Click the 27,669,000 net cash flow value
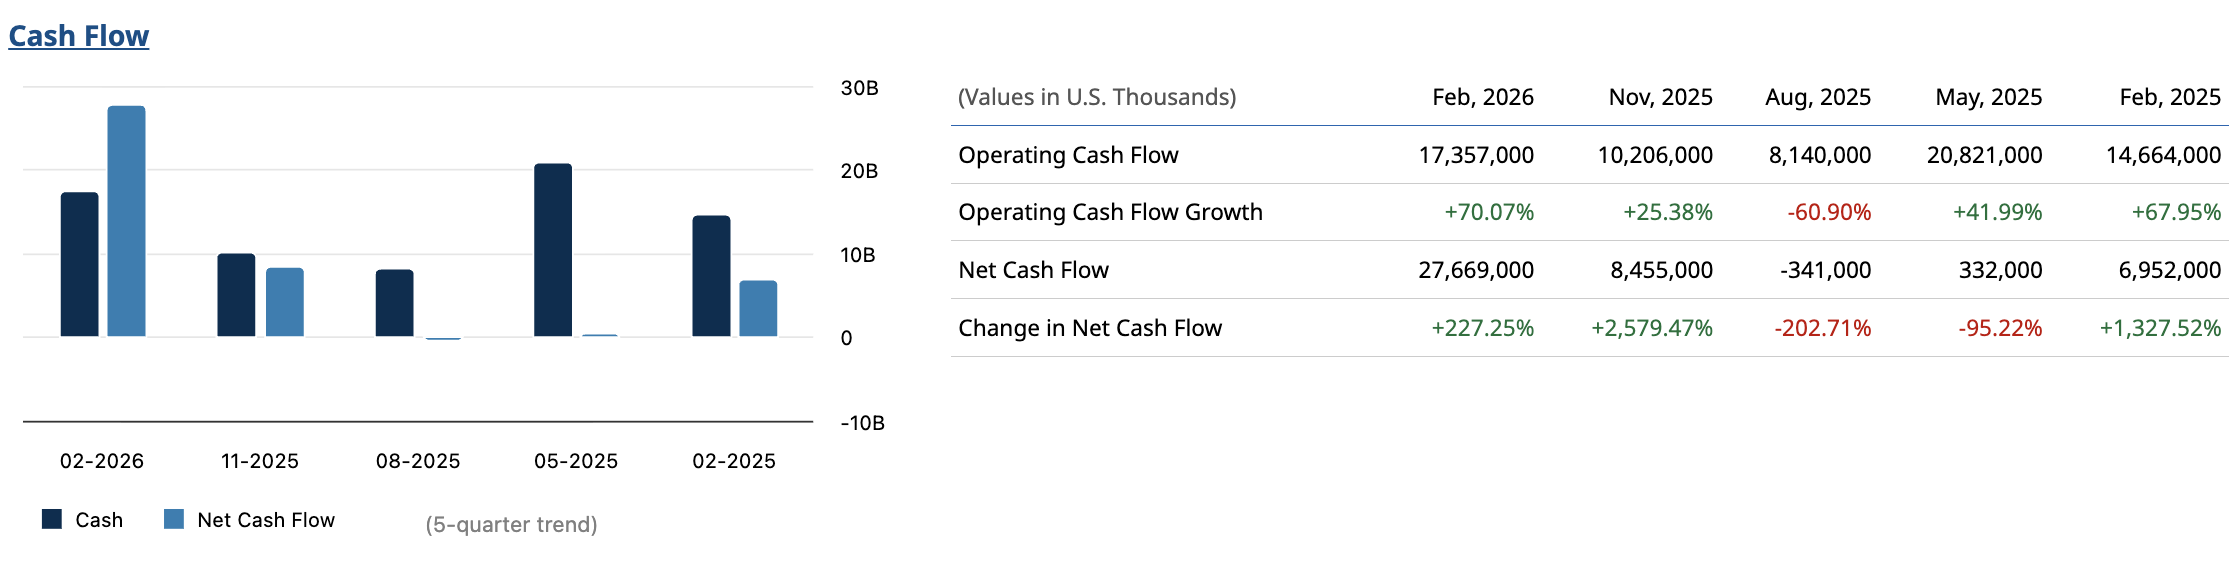Viewport: 2233px width, 576px height. [1475, 270]
